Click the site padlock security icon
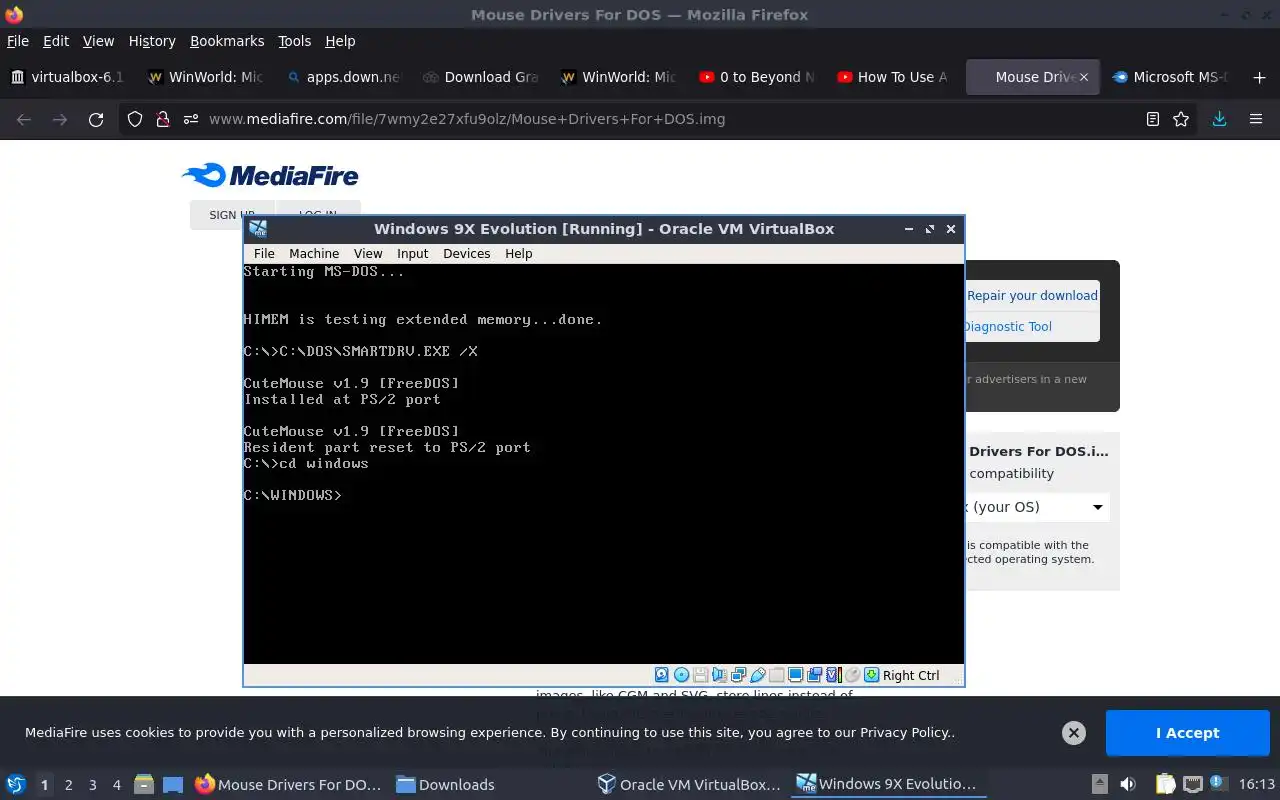The width and height of the screenshot is (1280, 800). coord(162,119)
